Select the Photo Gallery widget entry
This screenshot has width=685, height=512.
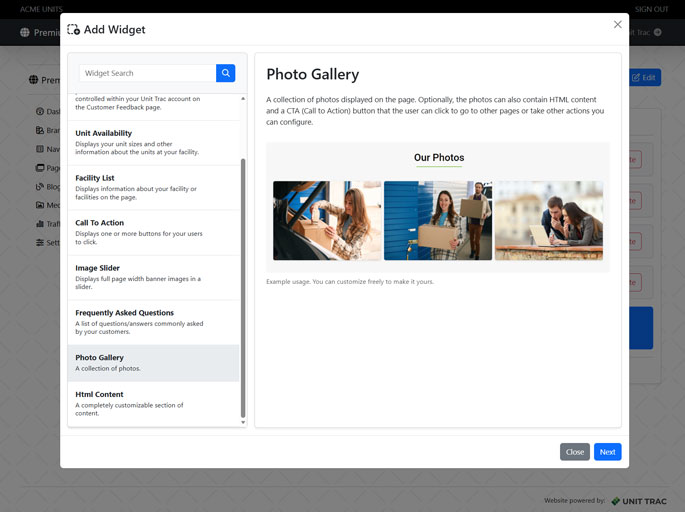click(153, 363)
